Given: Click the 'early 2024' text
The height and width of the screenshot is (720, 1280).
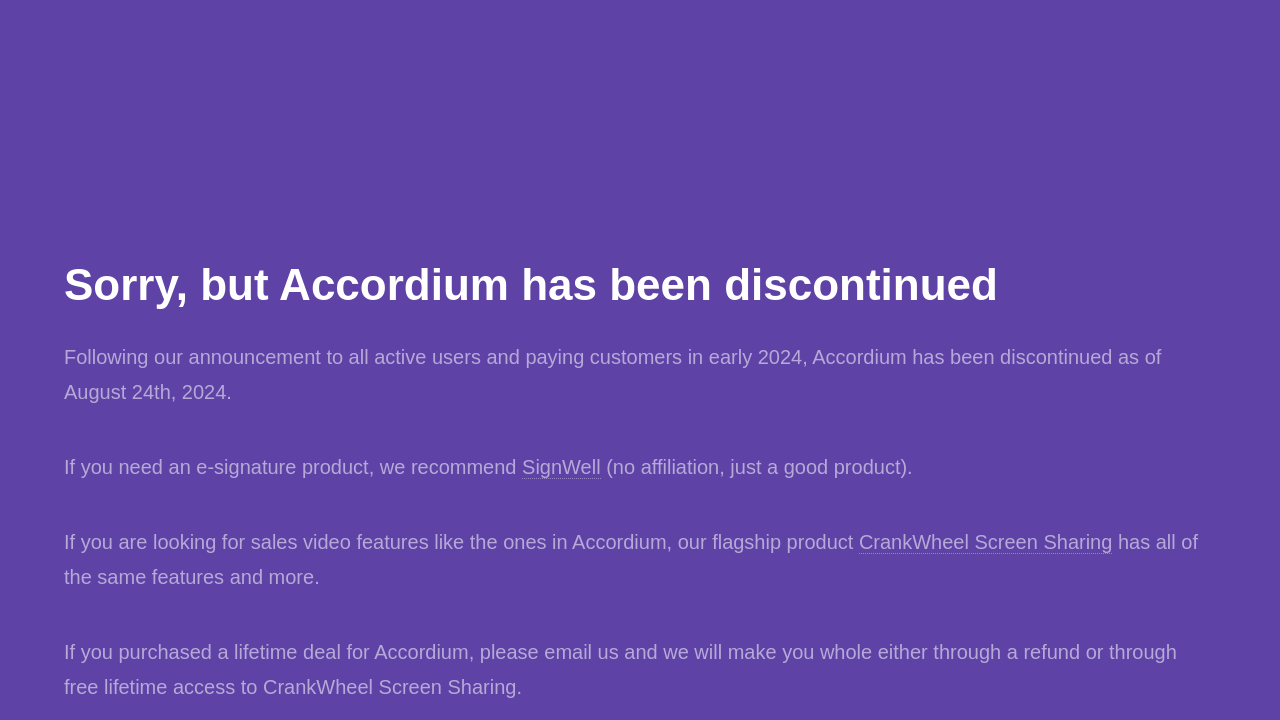Looking at the screenshot, I should pos(755,357).
